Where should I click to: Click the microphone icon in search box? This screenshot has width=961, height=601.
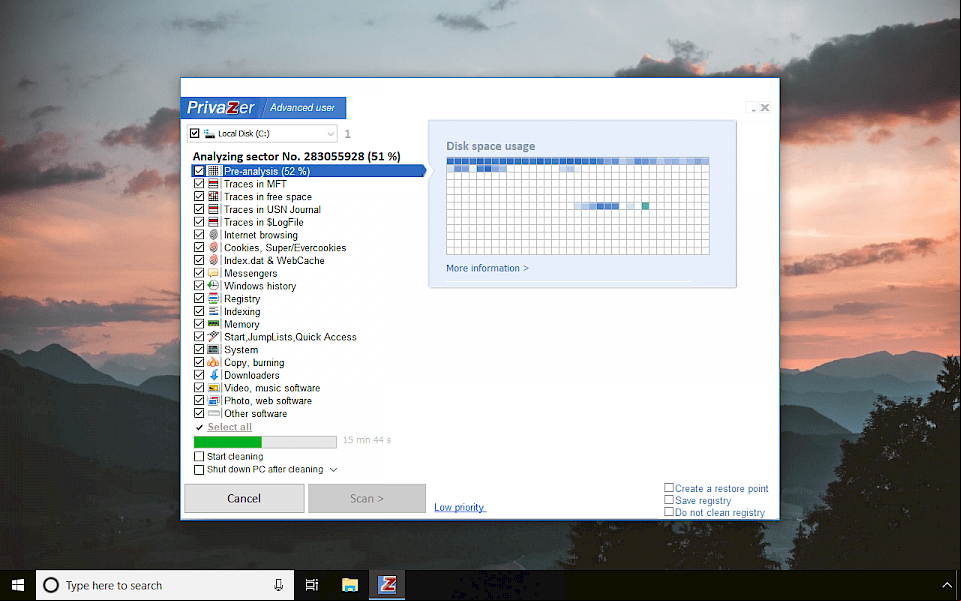[278, 585]
